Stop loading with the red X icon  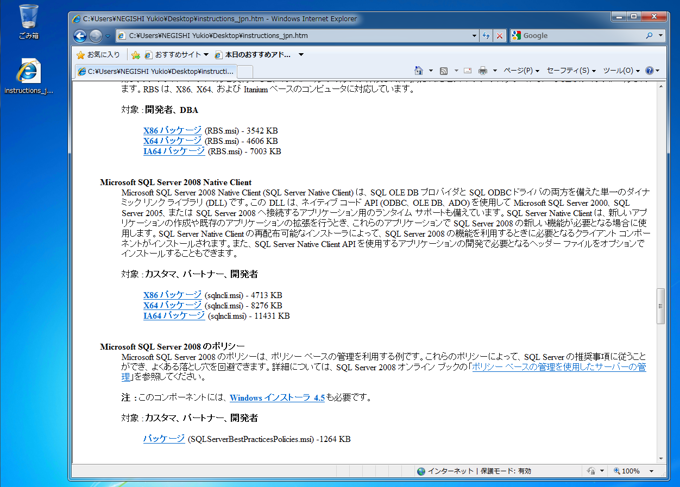(500, 36)
